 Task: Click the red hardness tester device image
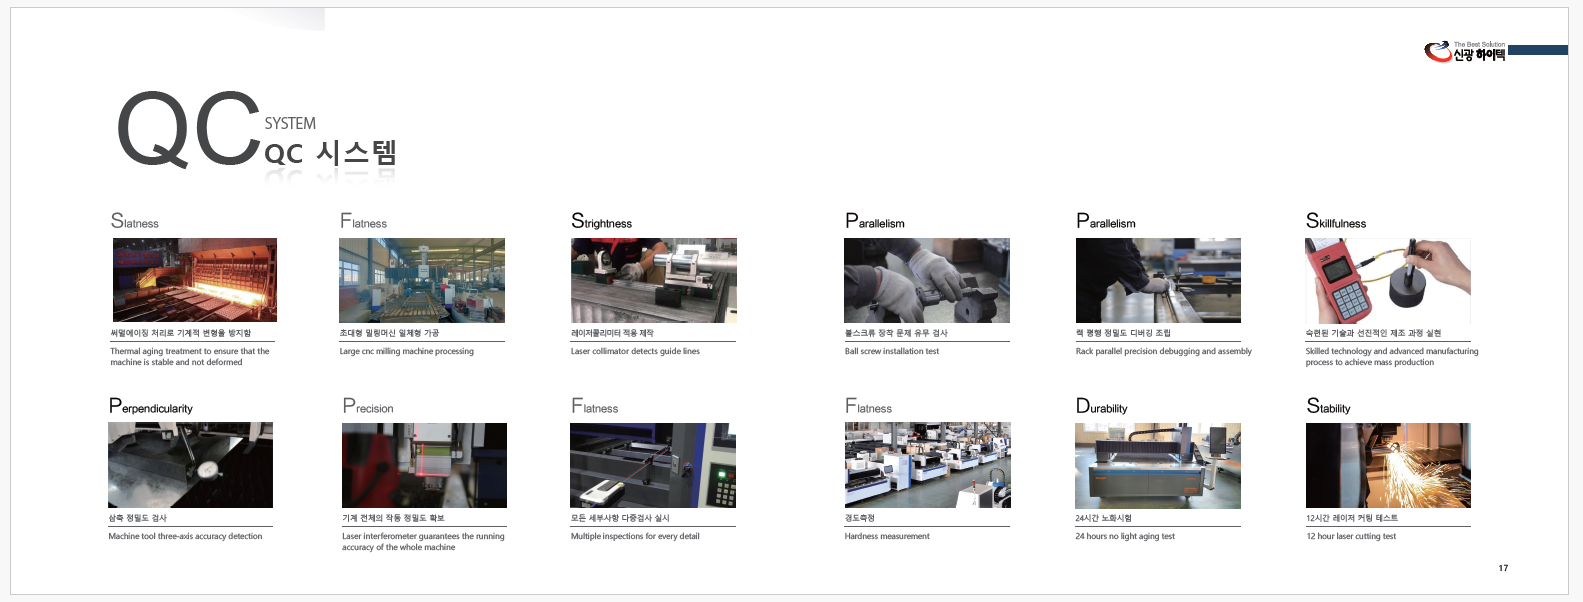click(1387, 280)
